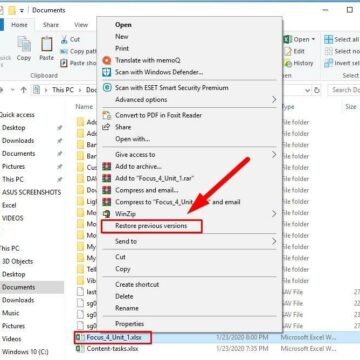Choose Rename in the context menu
Image resolution: width=360 pixels, height=360 pixels.
click(x=127, y=308)
